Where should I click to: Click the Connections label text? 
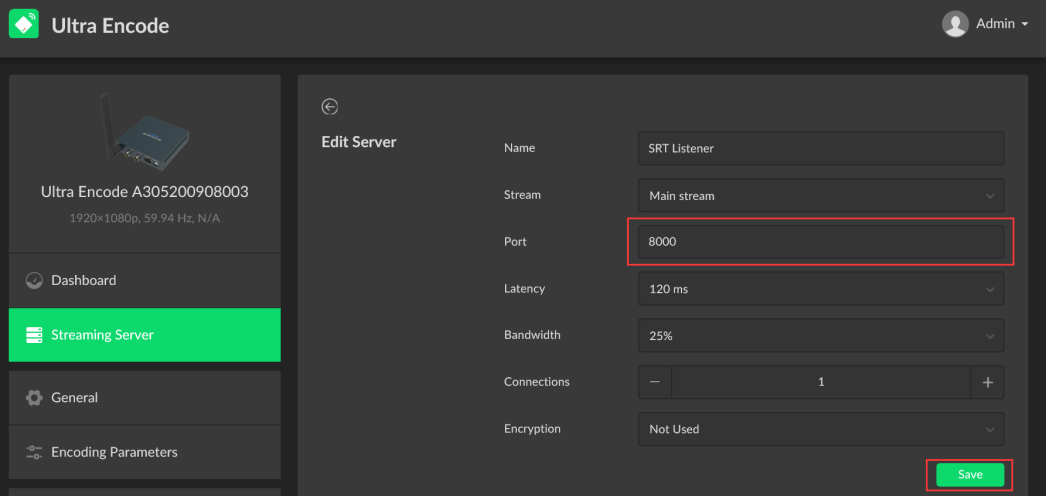(x=537, y=382)
